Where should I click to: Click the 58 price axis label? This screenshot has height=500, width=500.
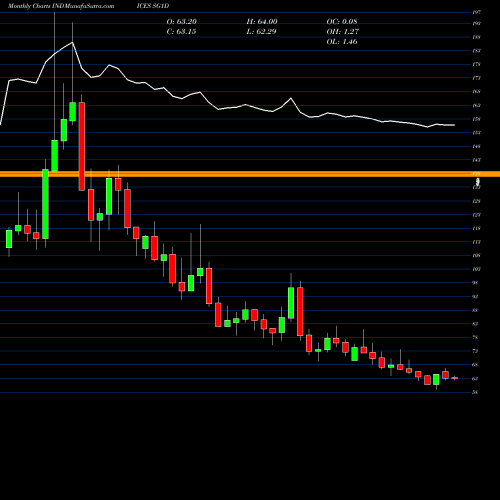(x=475, y=392)
